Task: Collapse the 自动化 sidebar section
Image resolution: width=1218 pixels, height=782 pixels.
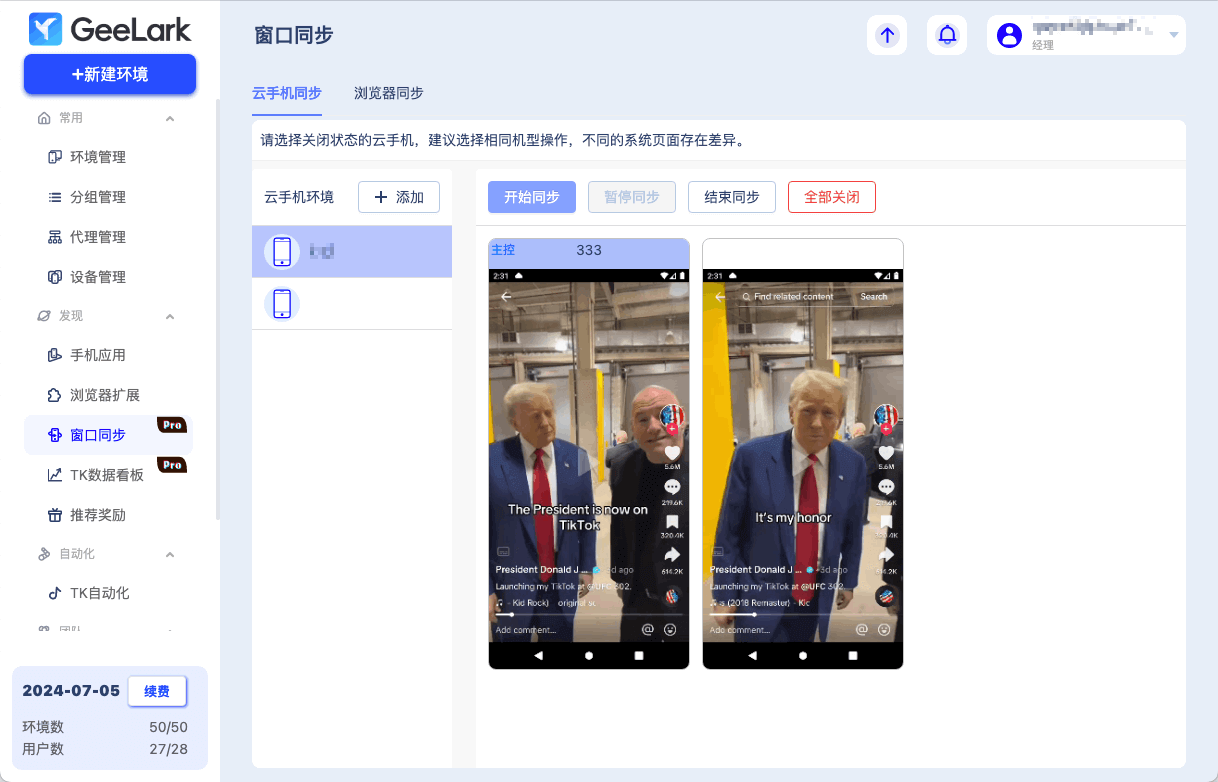Action: (170, 554)
